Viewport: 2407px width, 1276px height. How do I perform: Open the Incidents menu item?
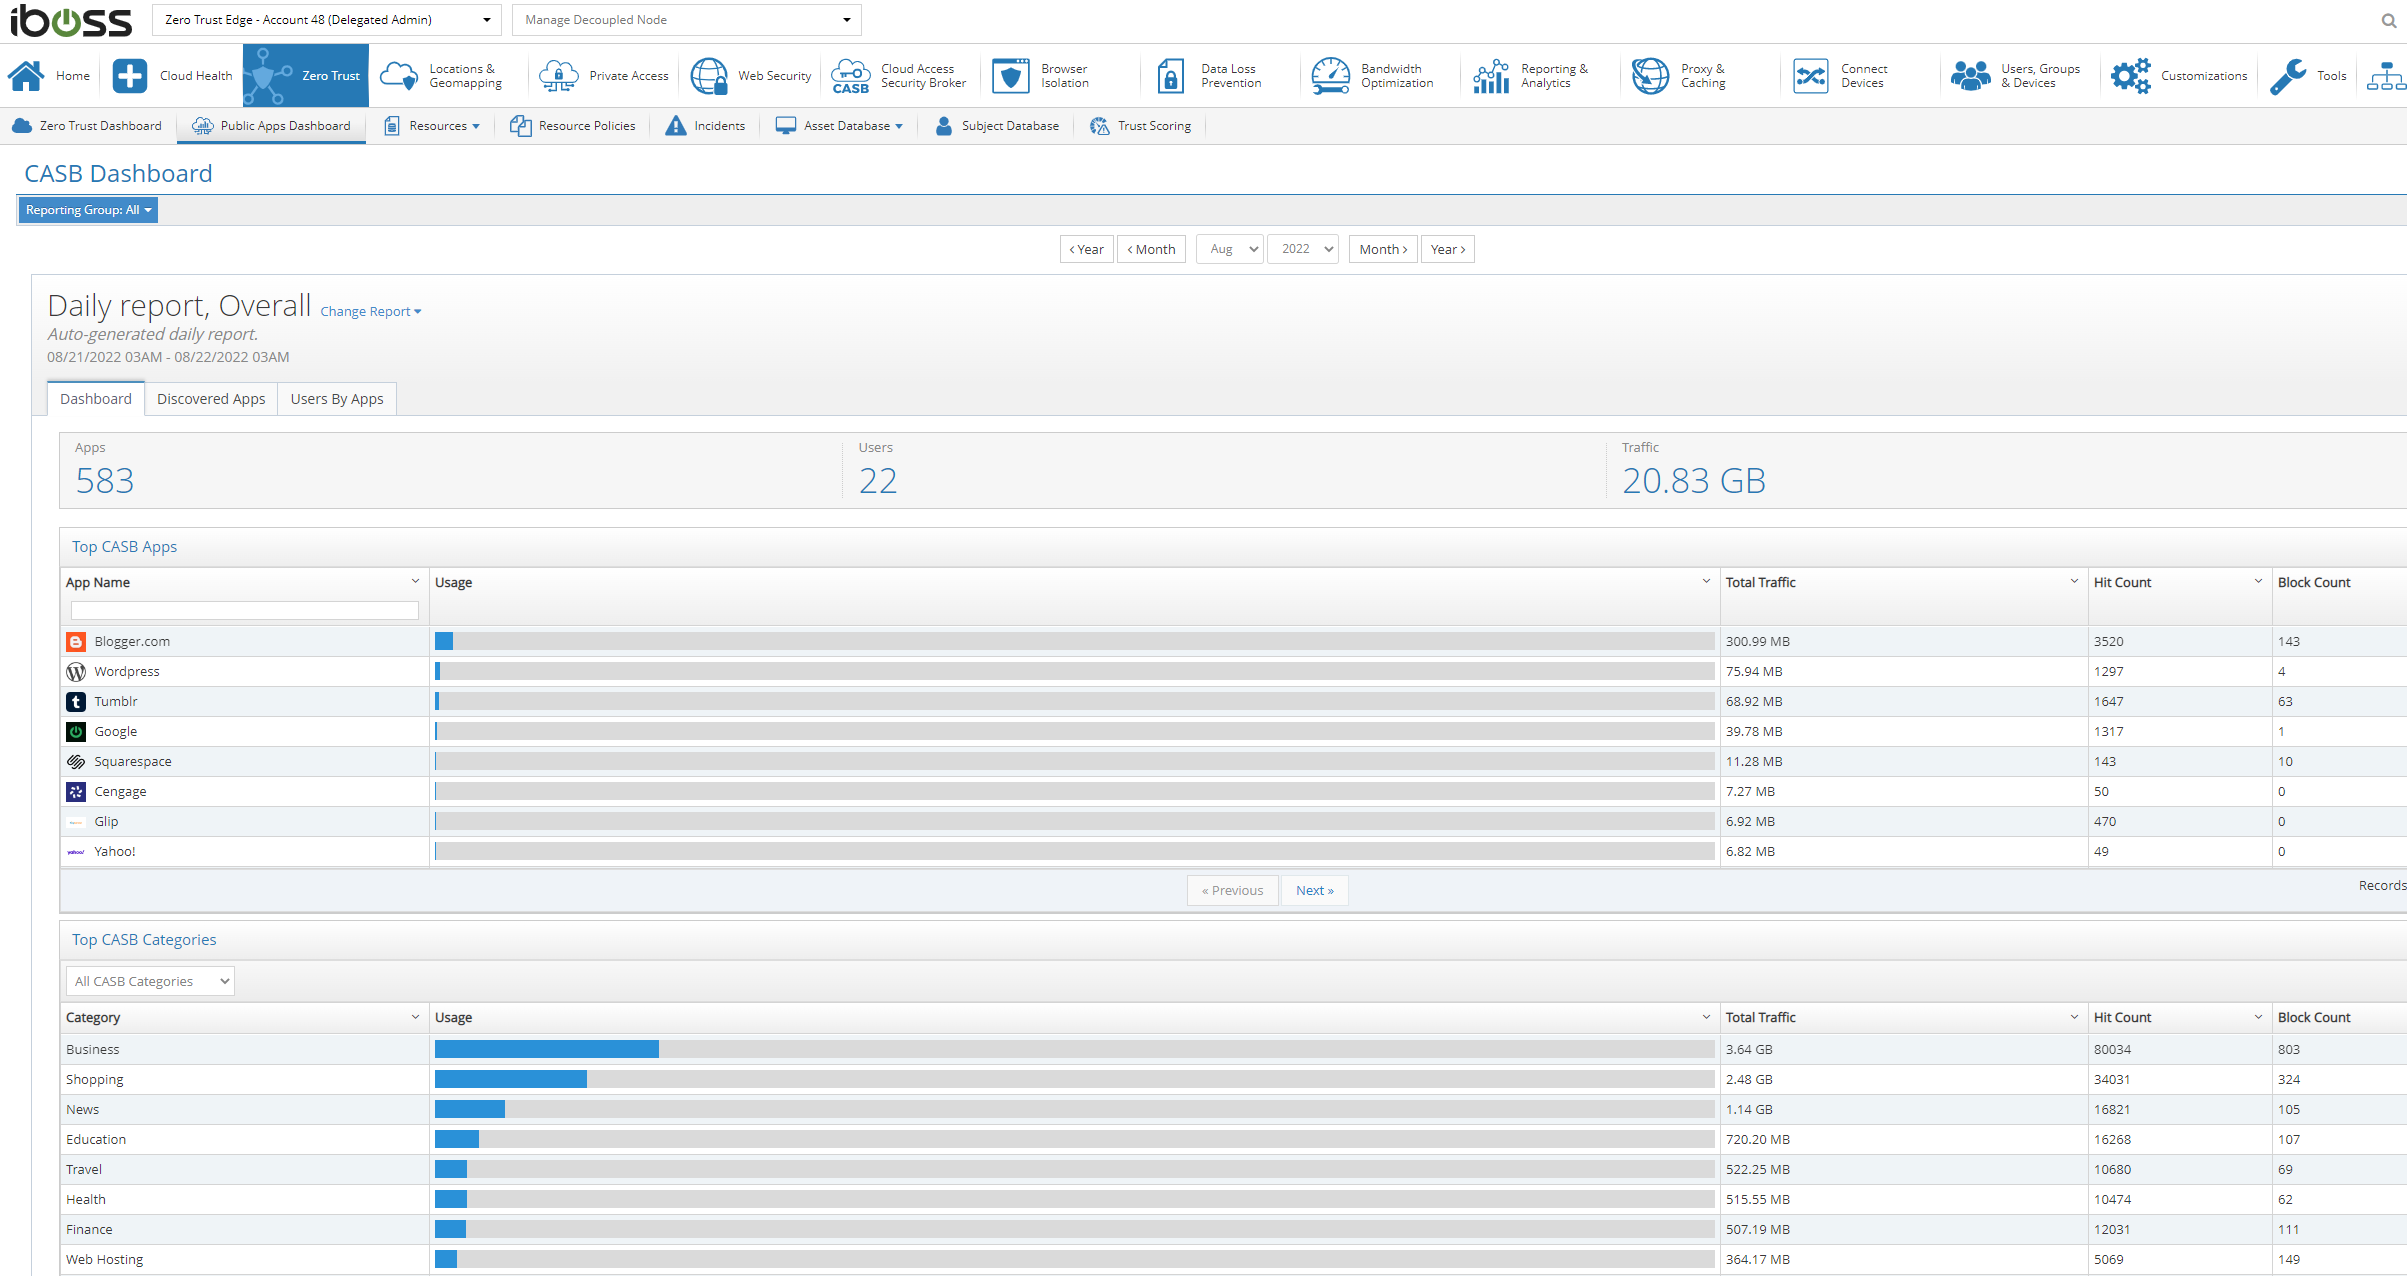706,126
